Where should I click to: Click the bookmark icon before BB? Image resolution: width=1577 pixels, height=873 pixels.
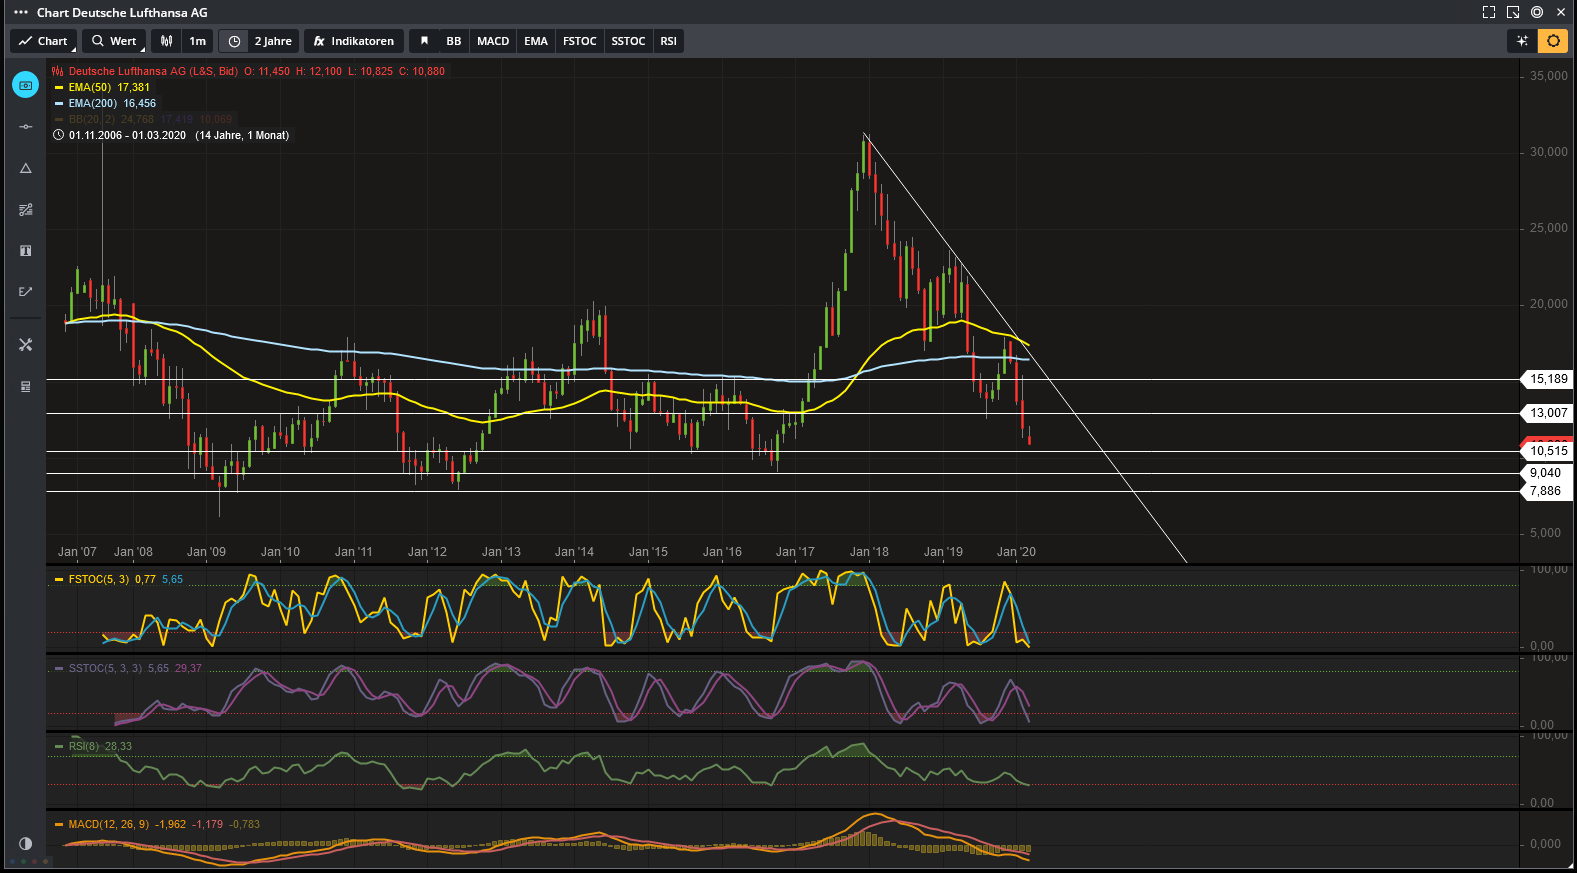424,41
